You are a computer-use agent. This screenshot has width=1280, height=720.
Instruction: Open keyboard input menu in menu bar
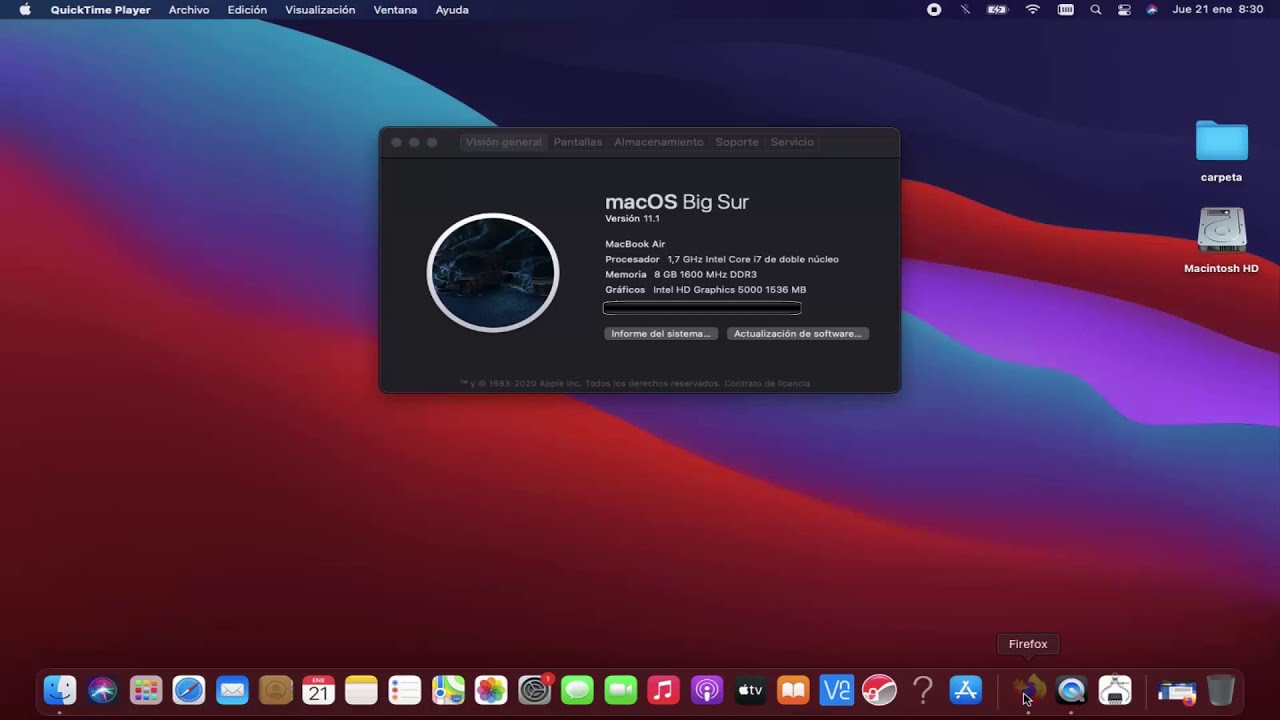point(1066,10)
